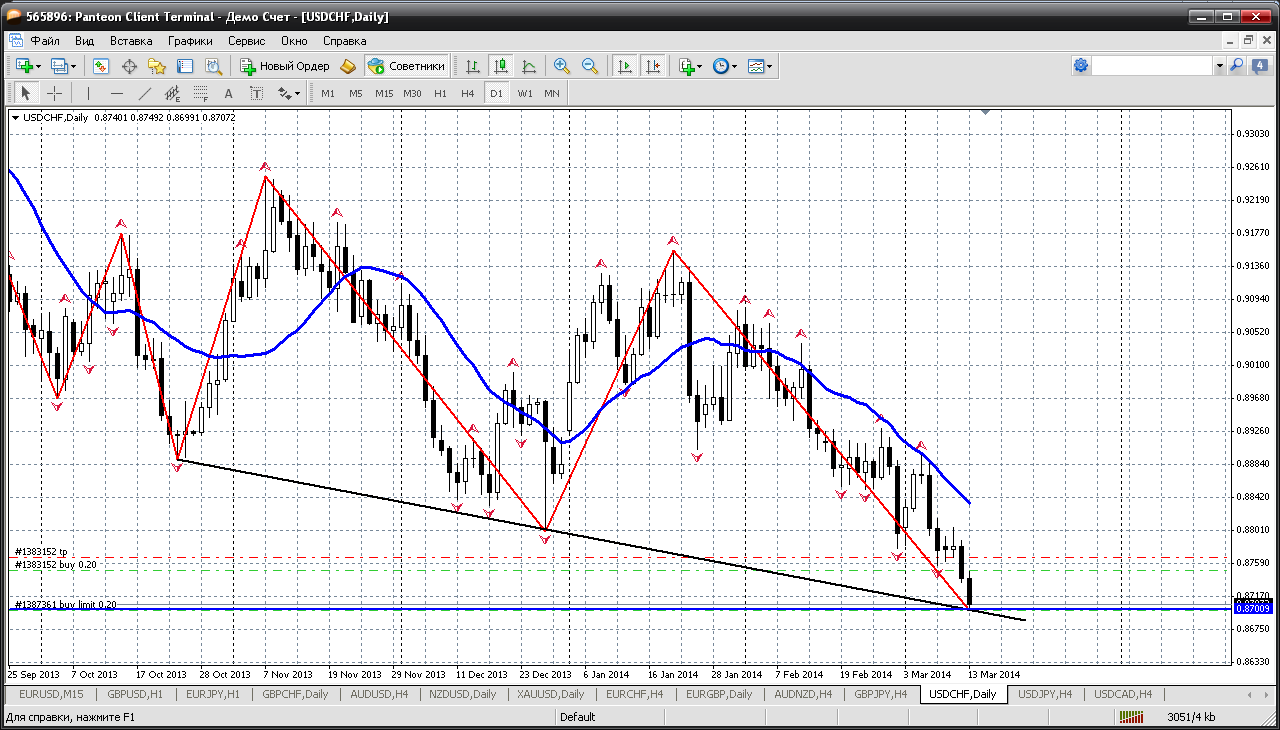Select the Crosshair tool

[54, 93]
